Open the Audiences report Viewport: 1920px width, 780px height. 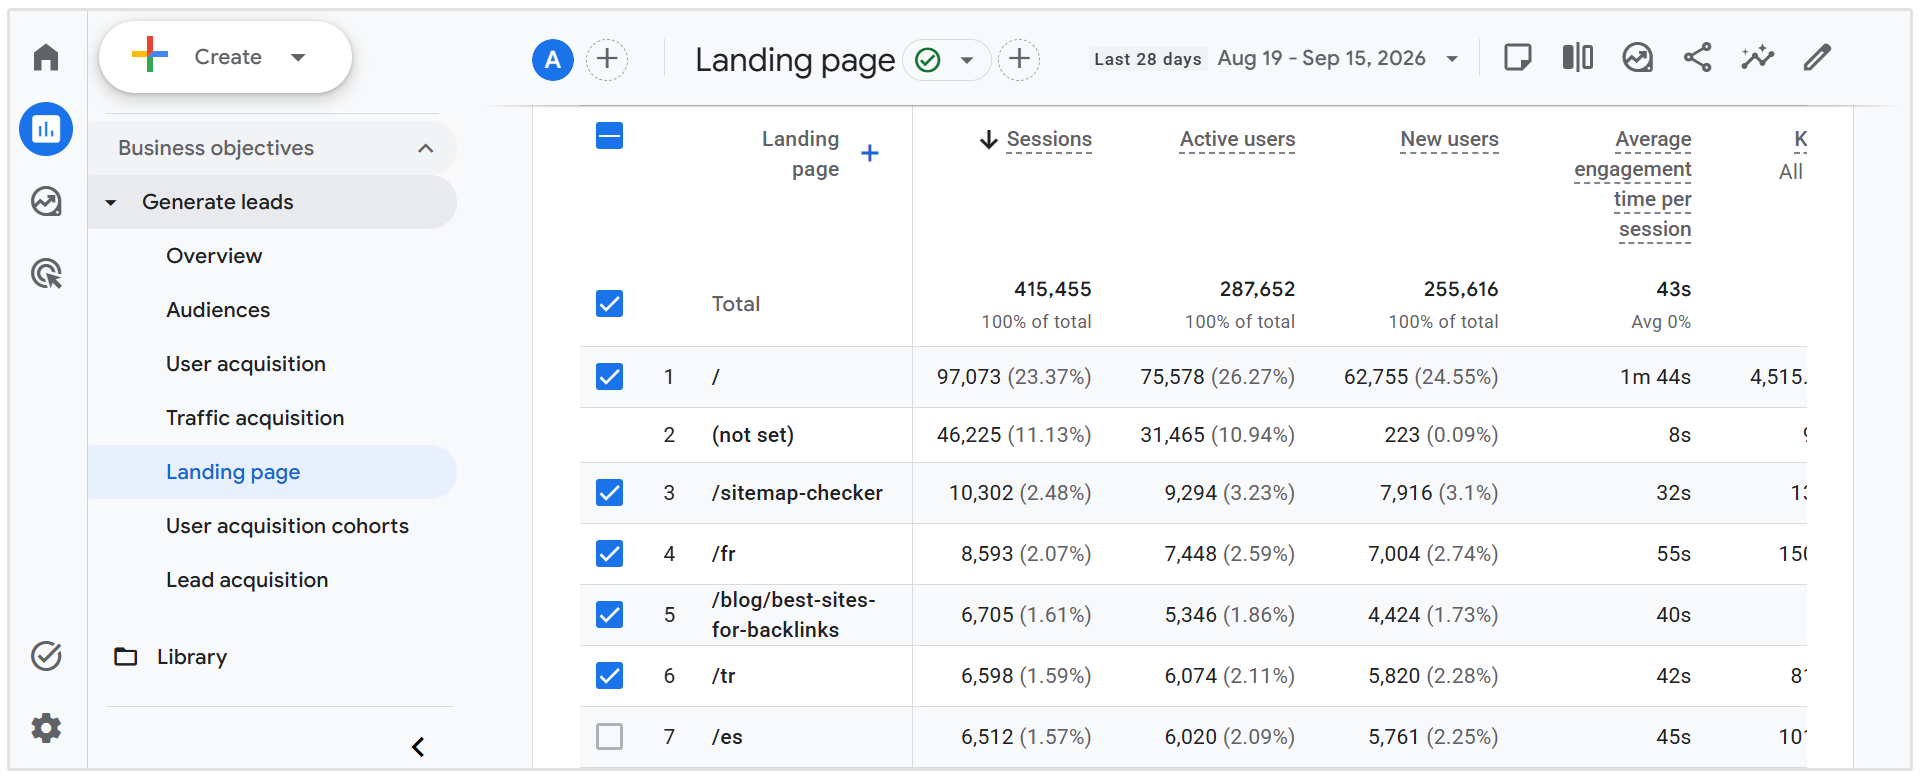tap(218, 310)
